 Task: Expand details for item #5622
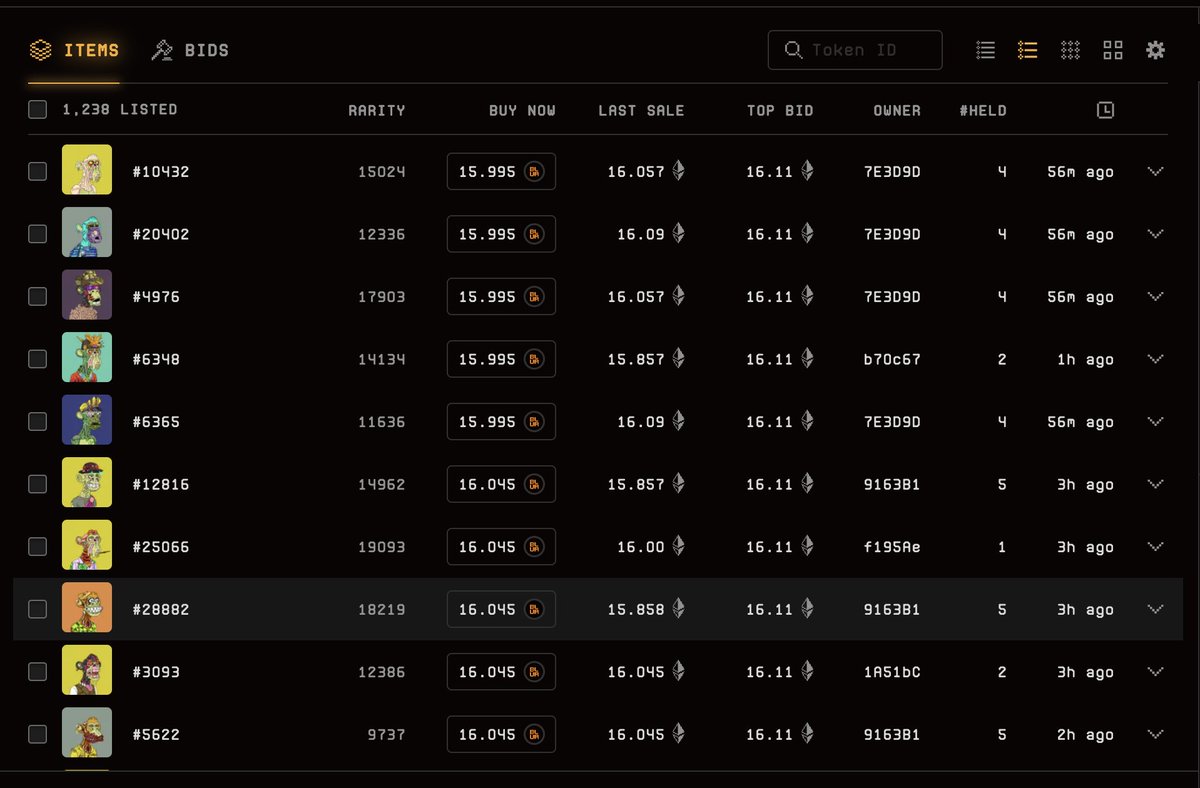(x=1156, y=734)
